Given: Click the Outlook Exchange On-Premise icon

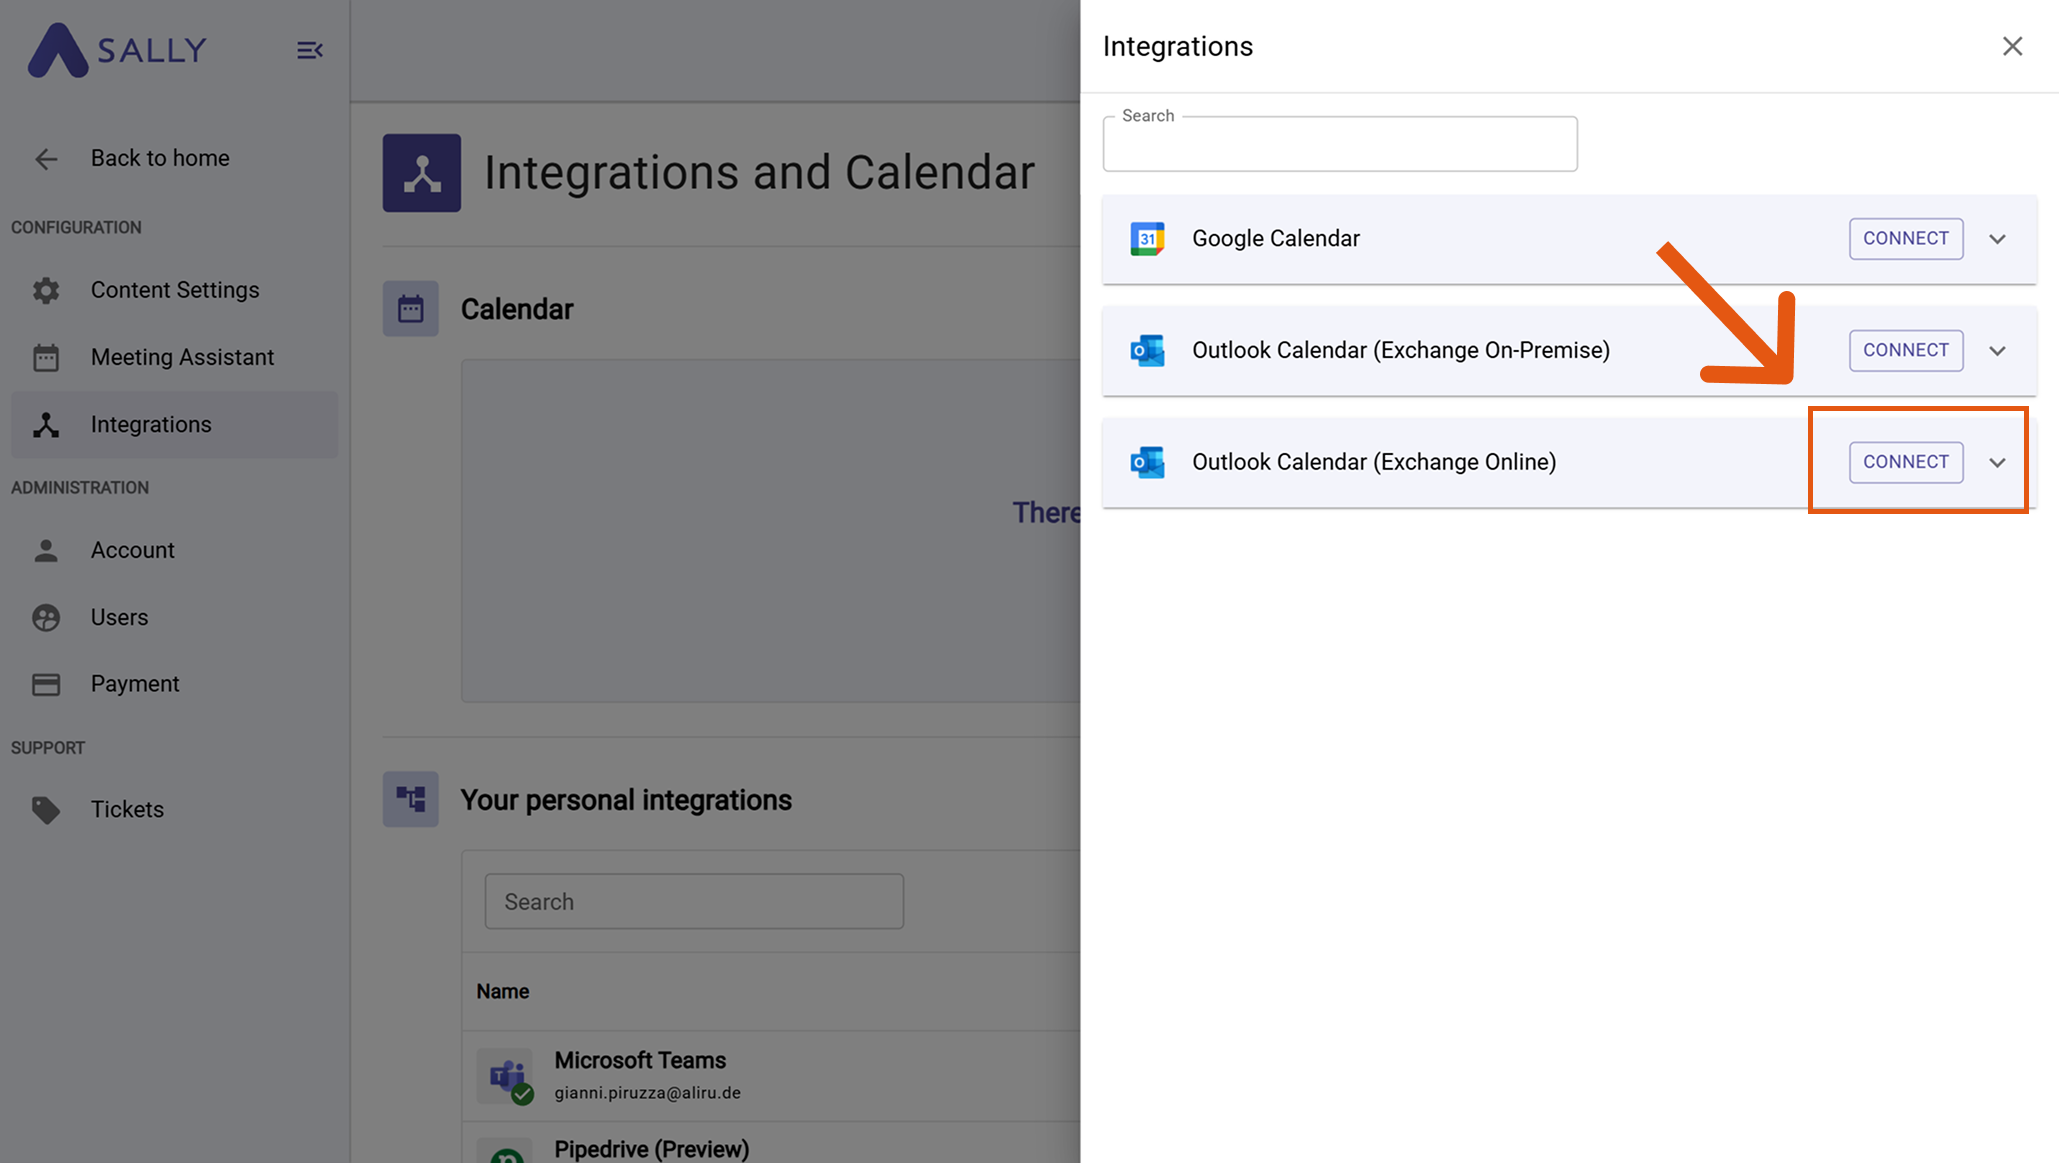Looking at the screenshot, I should pos(1147,351).
